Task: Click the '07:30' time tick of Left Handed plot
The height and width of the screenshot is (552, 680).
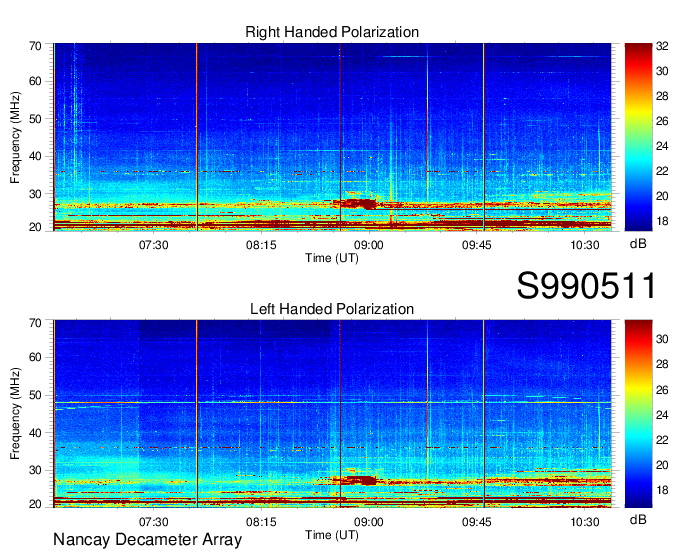Action: click(154, 522)
